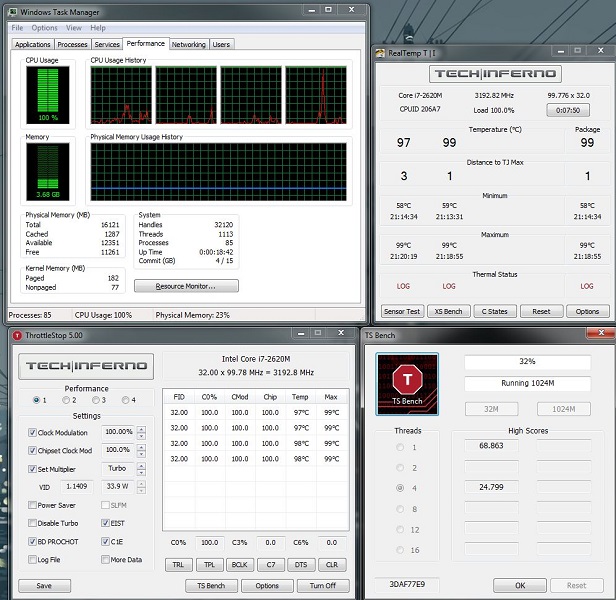Click the Reset button in RealTemp
The height and width of the screenshot is (600, 616).
[x=541, y=311]
